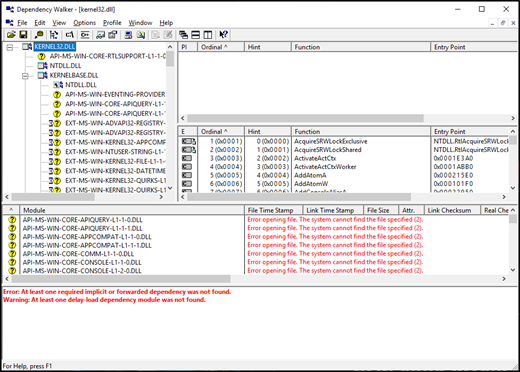Click the Save toolbar icon
Viewport: 520px width, 372px height.
point(23,35)
